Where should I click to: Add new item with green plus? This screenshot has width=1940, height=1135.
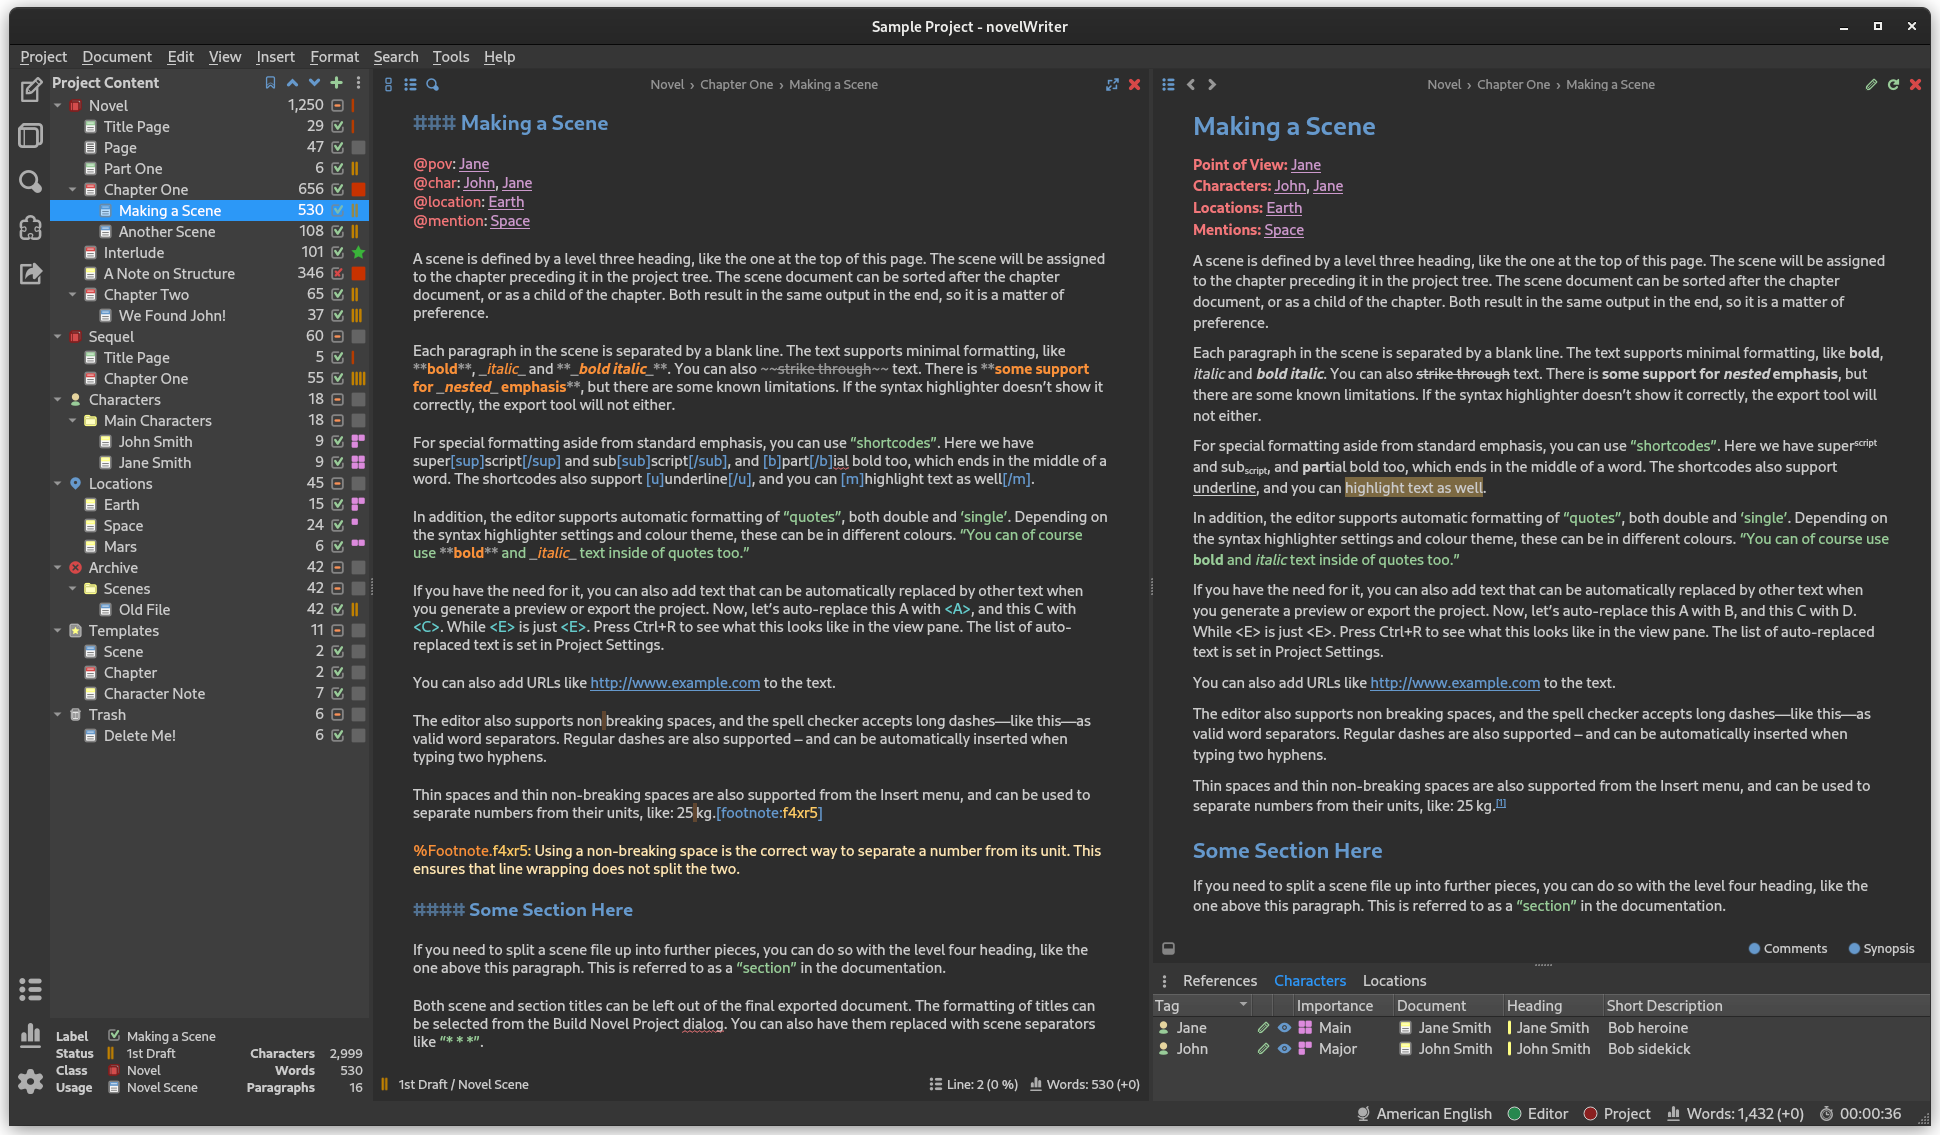336,83
